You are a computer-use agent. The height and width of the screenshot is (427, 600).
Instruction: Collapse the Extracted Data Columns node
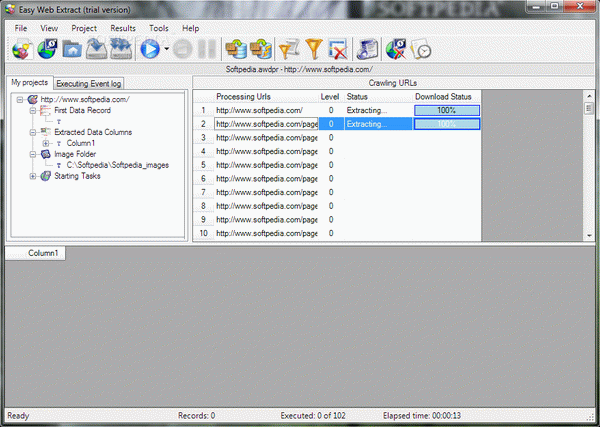[x=33, y=132]
